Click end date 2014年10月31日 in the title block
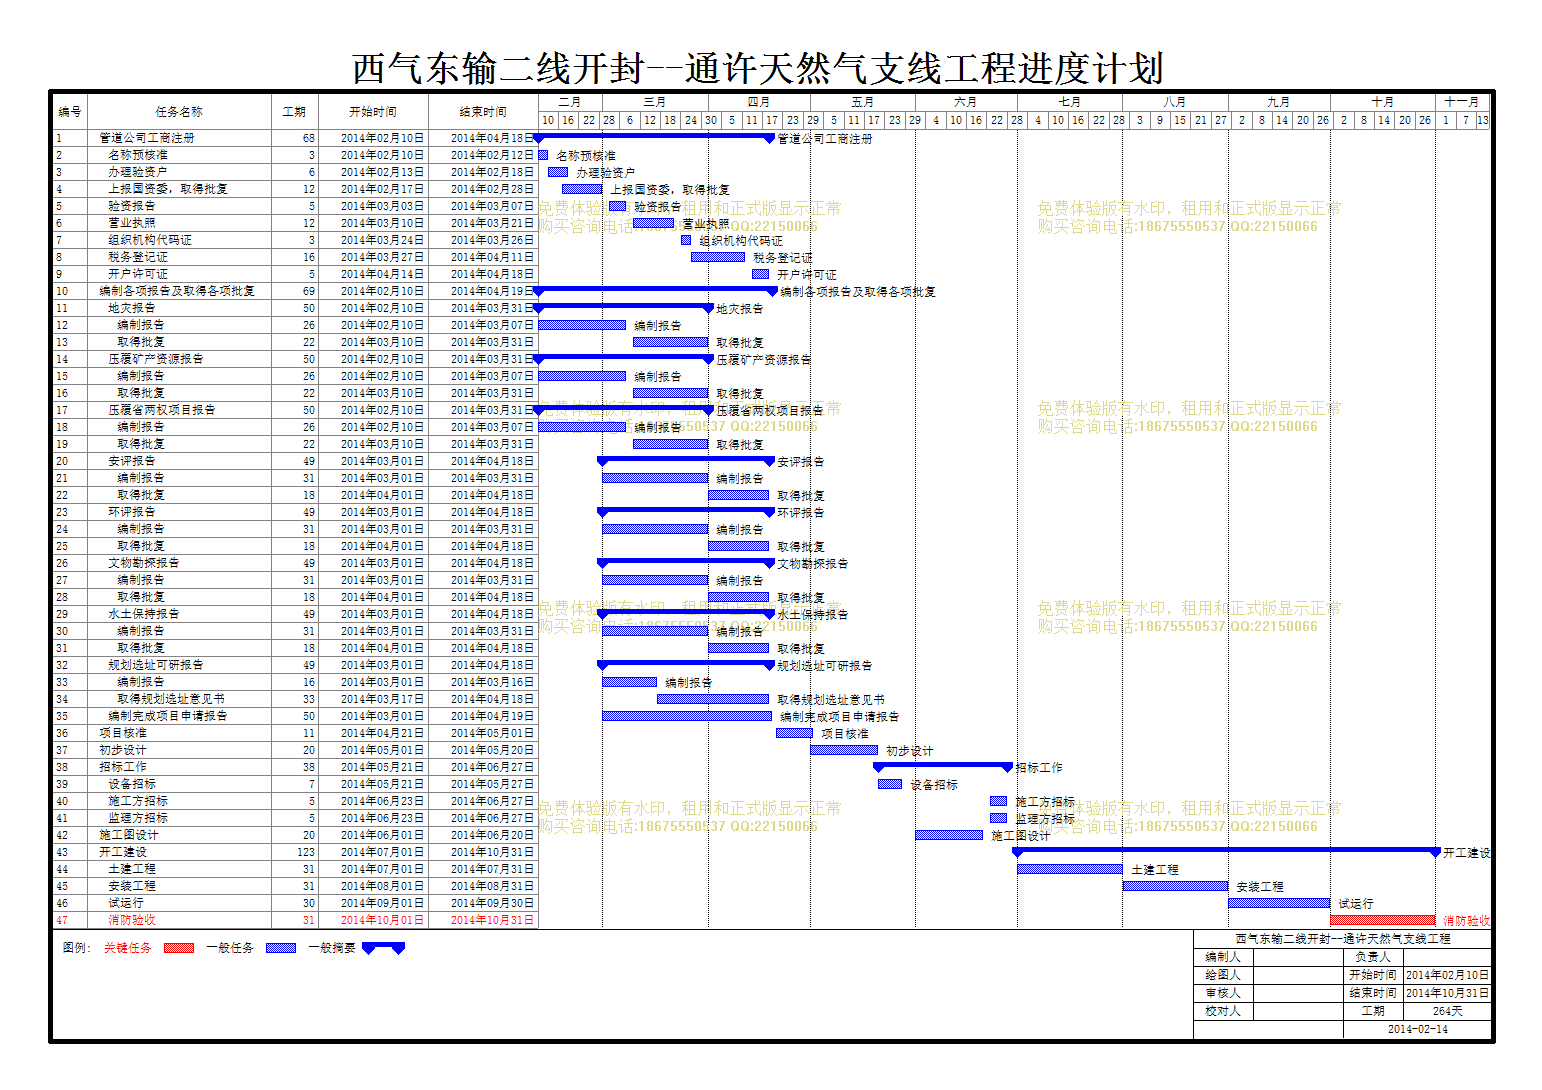 [x=1447, y=993]
